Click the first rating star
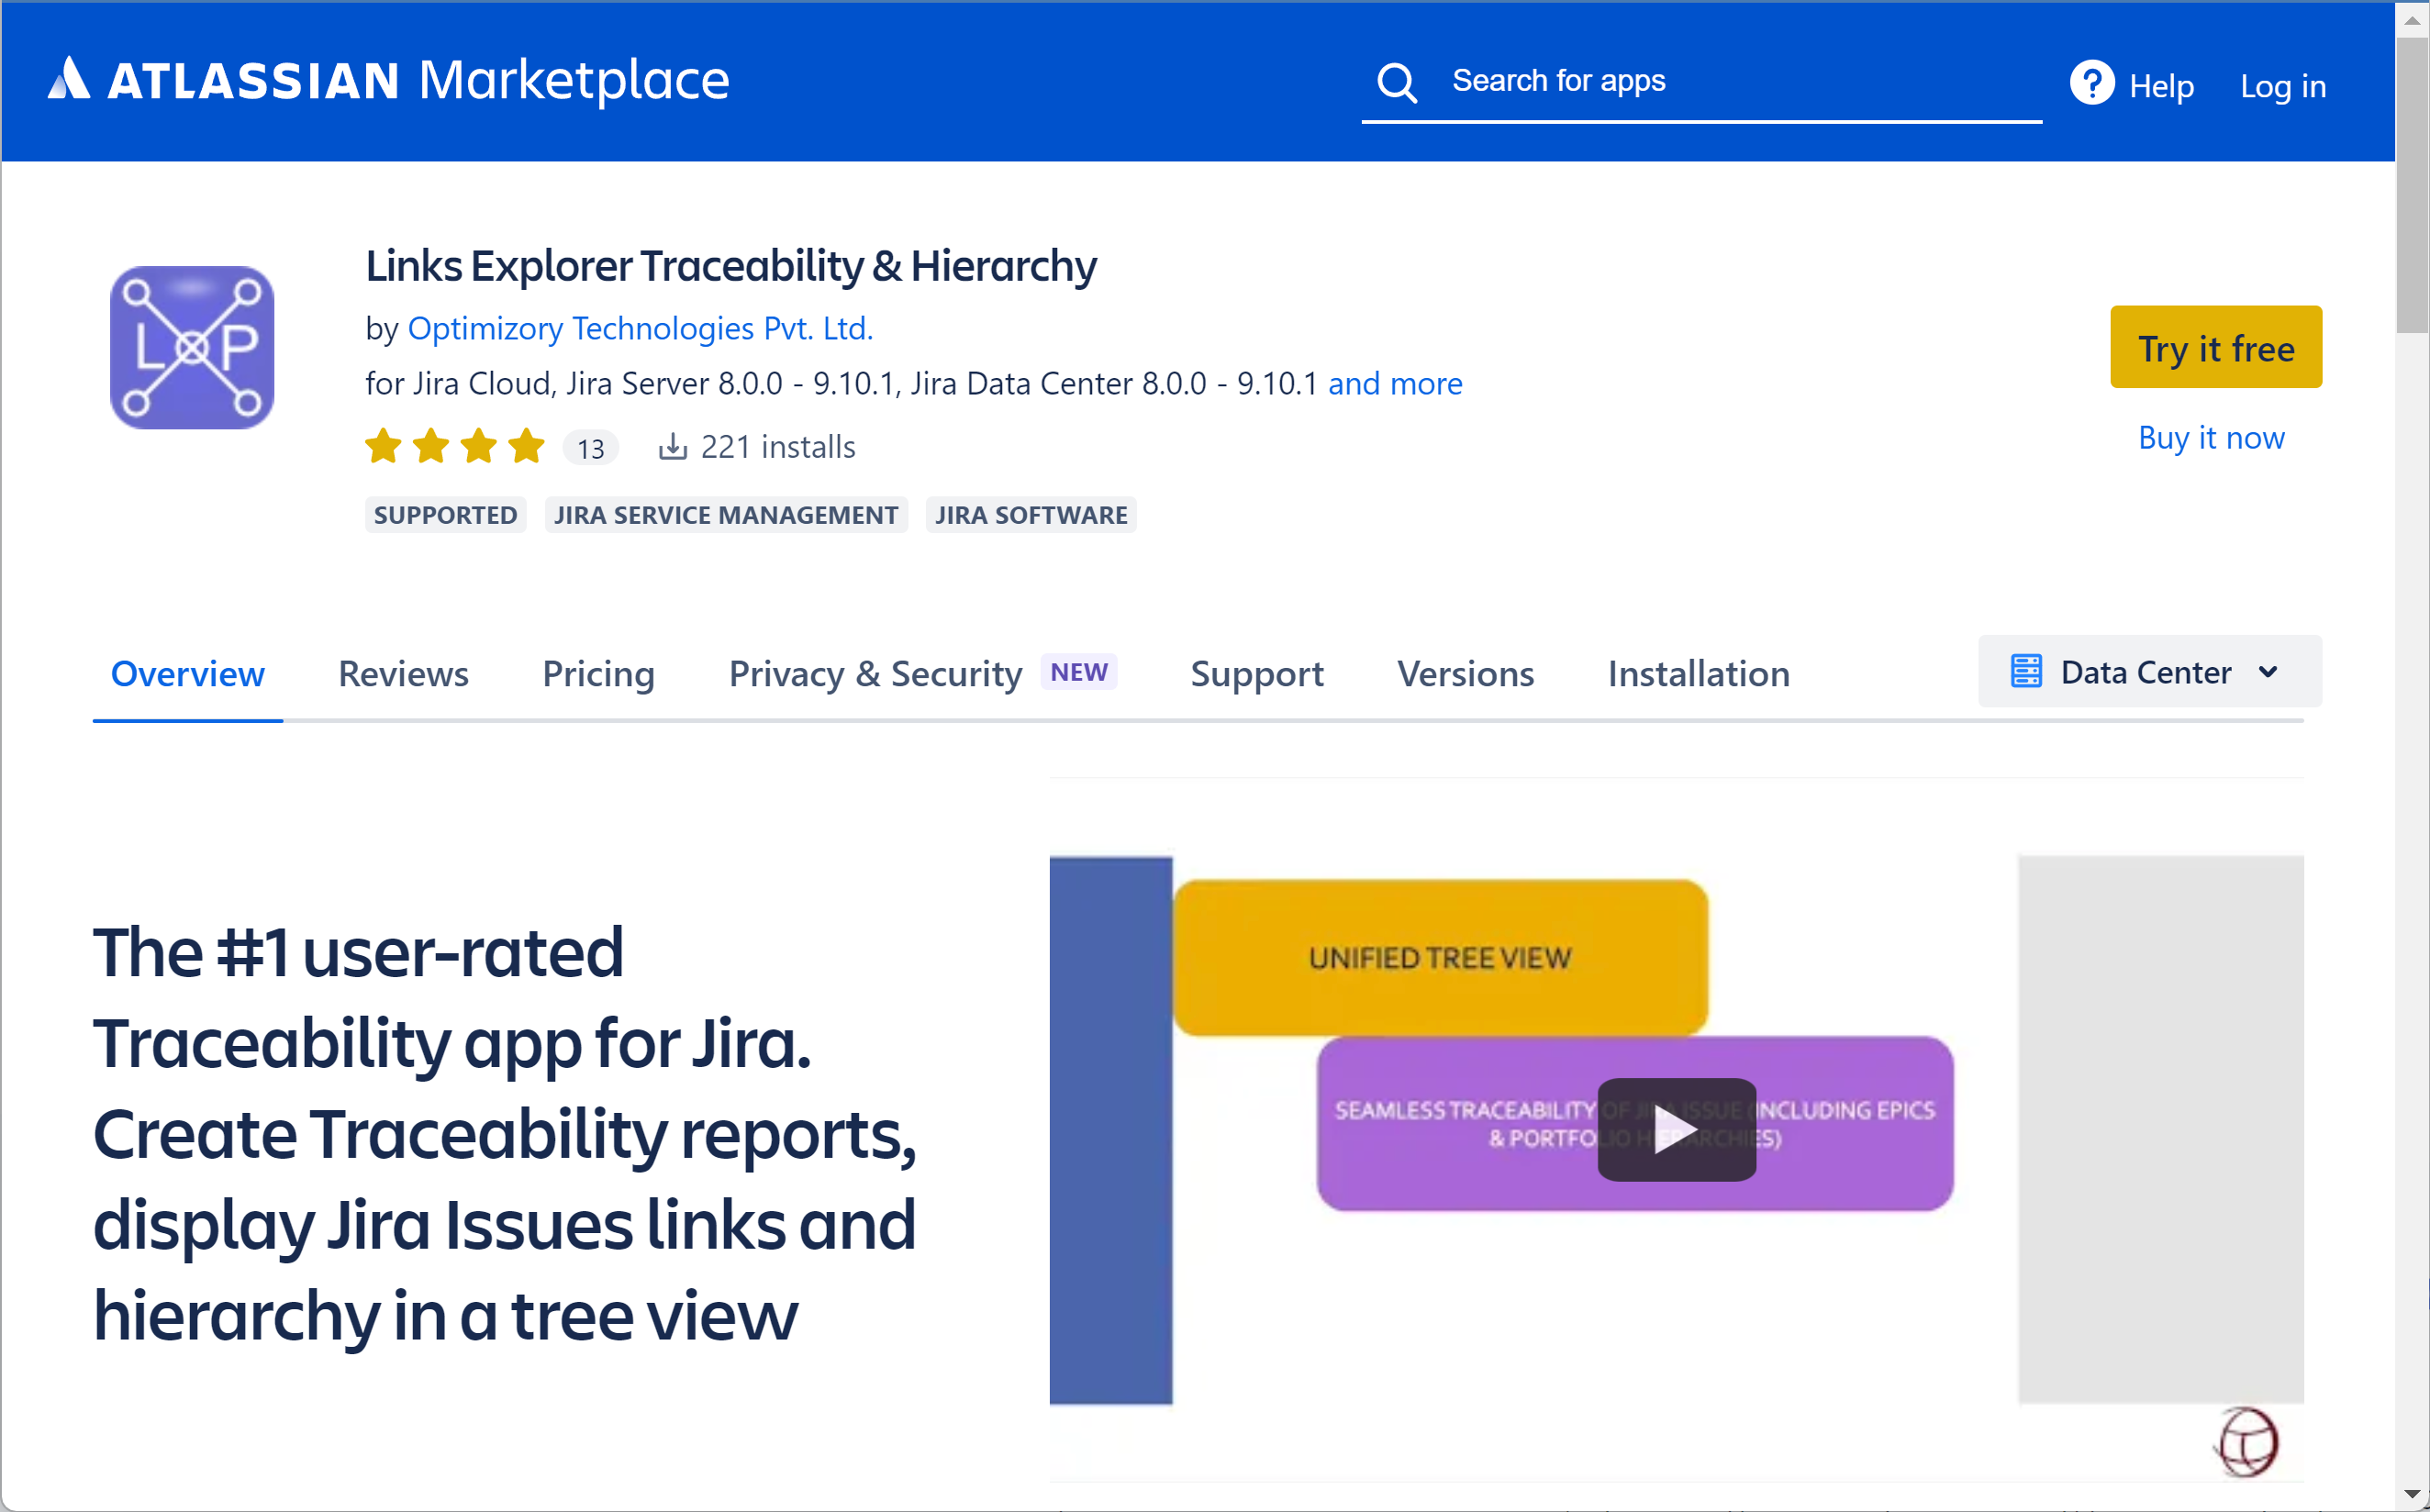2430x1512 pixels. point(383,447)
